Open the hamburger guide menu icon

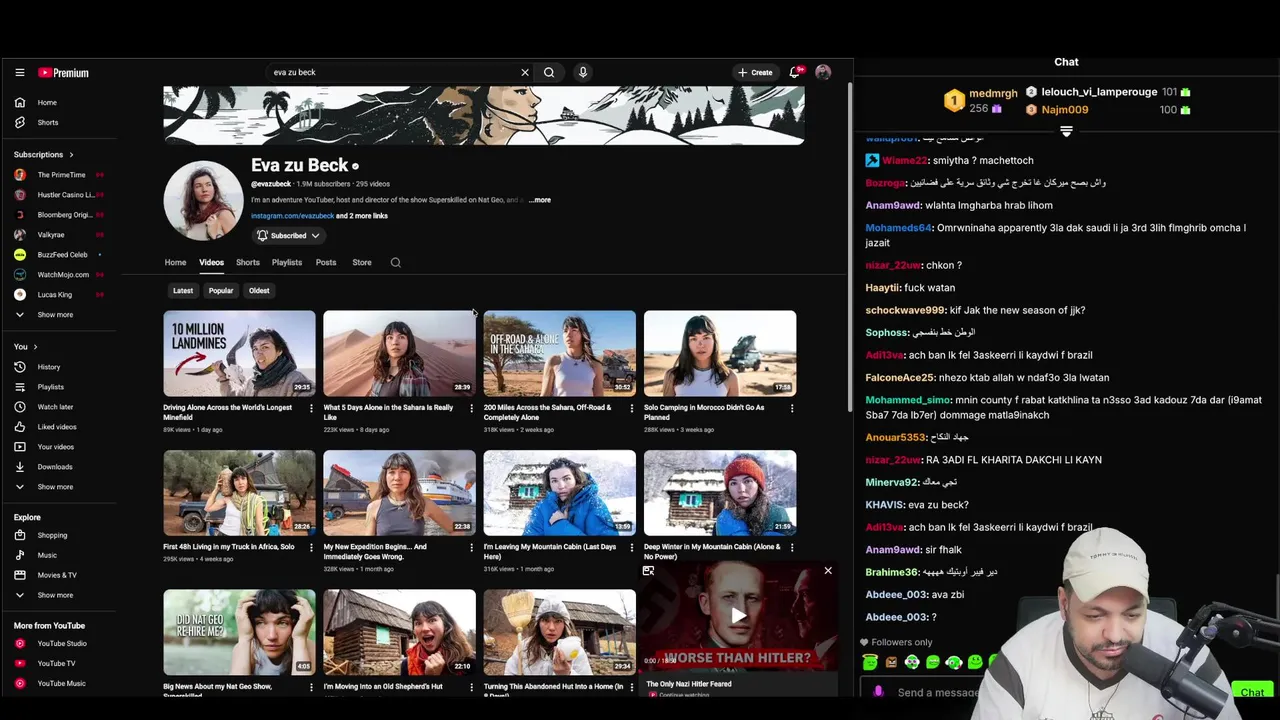point(19,72)
